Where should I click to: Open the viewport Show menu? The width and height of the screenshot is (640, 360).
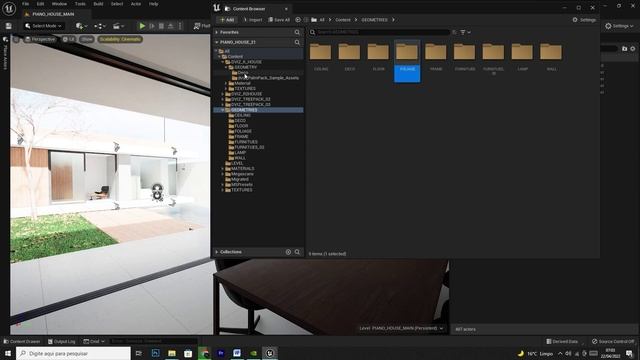point(87,39)
